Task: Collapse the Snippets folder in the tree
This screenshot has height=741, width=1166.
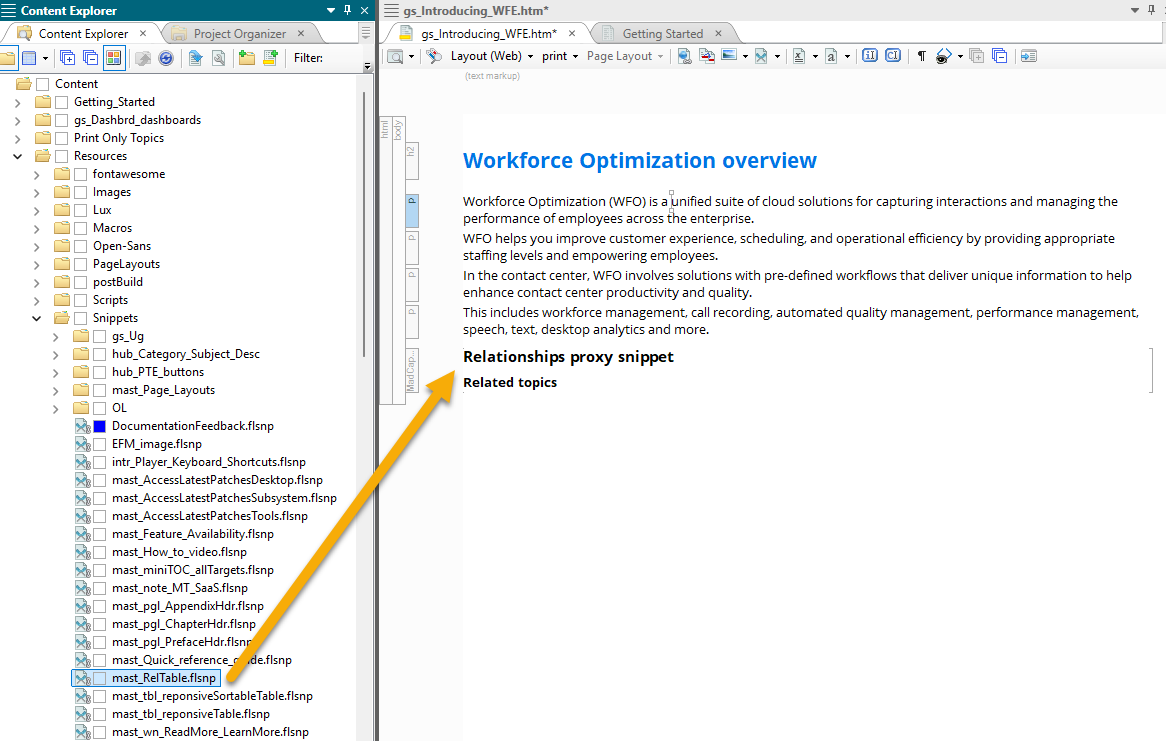Action: 37,318
